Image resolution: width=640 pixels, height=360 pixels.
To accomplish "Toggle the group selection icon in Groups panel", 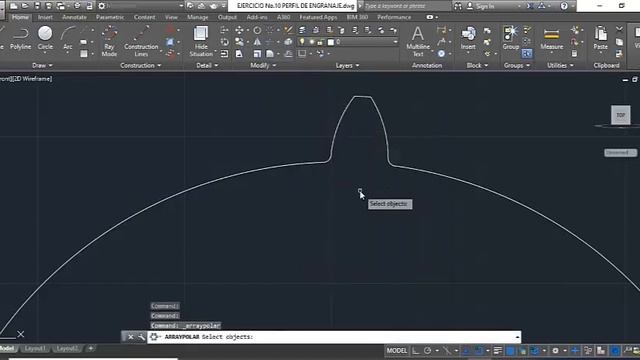I will coord(527,53).
